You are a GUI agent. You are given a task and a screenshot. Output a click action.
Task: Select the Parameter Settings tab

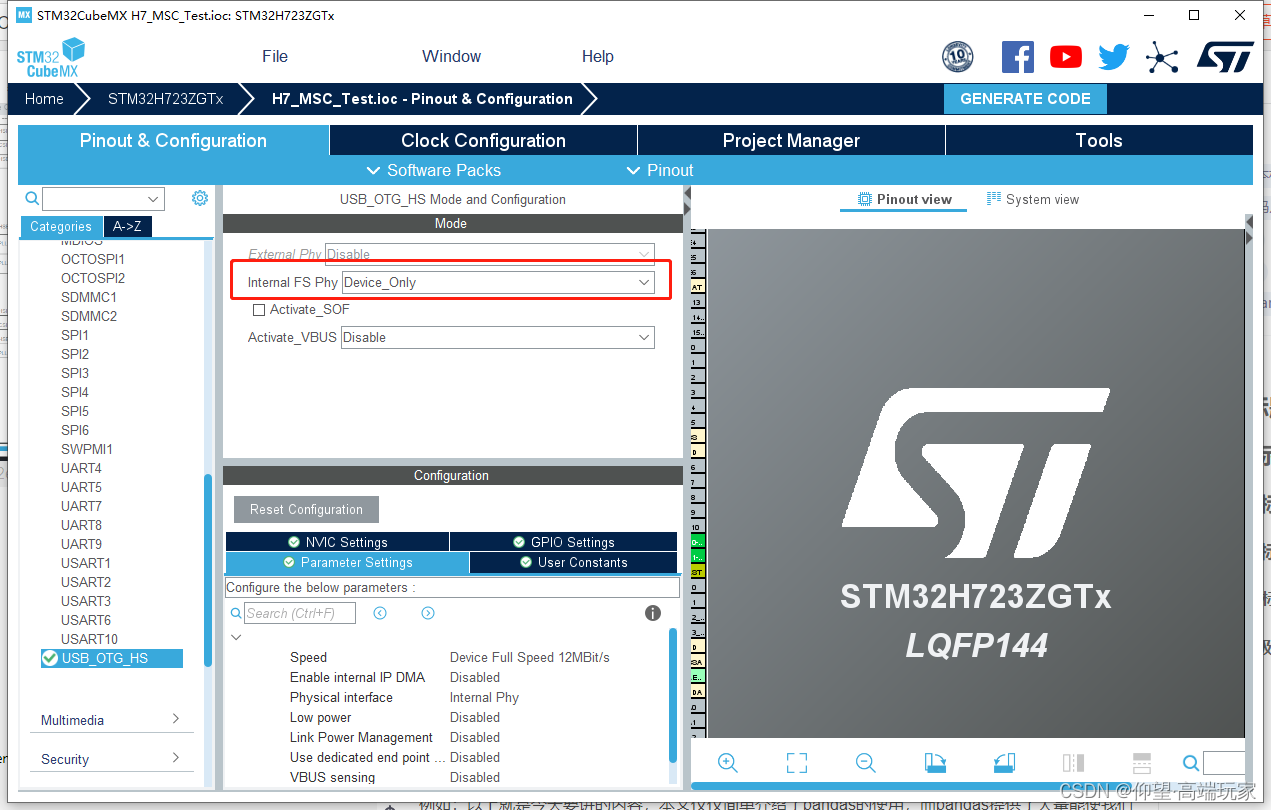[x=347, y=562]
